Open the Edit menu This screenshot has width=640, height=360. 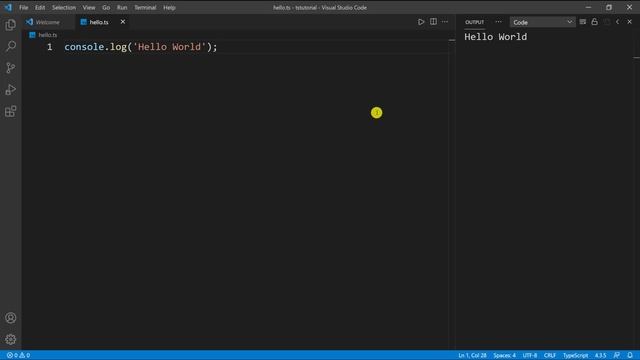[40, 7]
